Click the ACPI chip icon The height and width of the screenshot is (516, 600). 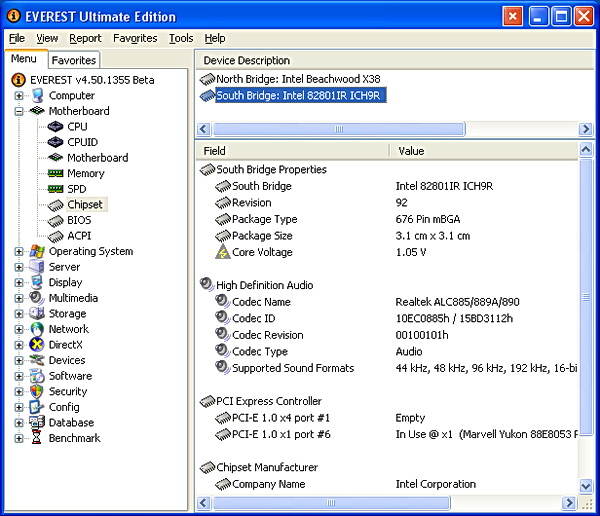56,237
